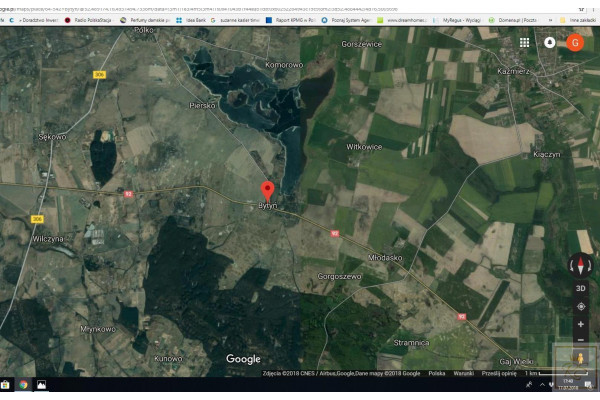Rotate map counterclockwise using compass left arrow
The width and height of the screenshot is (600, 400).
[x=572, y=265]
